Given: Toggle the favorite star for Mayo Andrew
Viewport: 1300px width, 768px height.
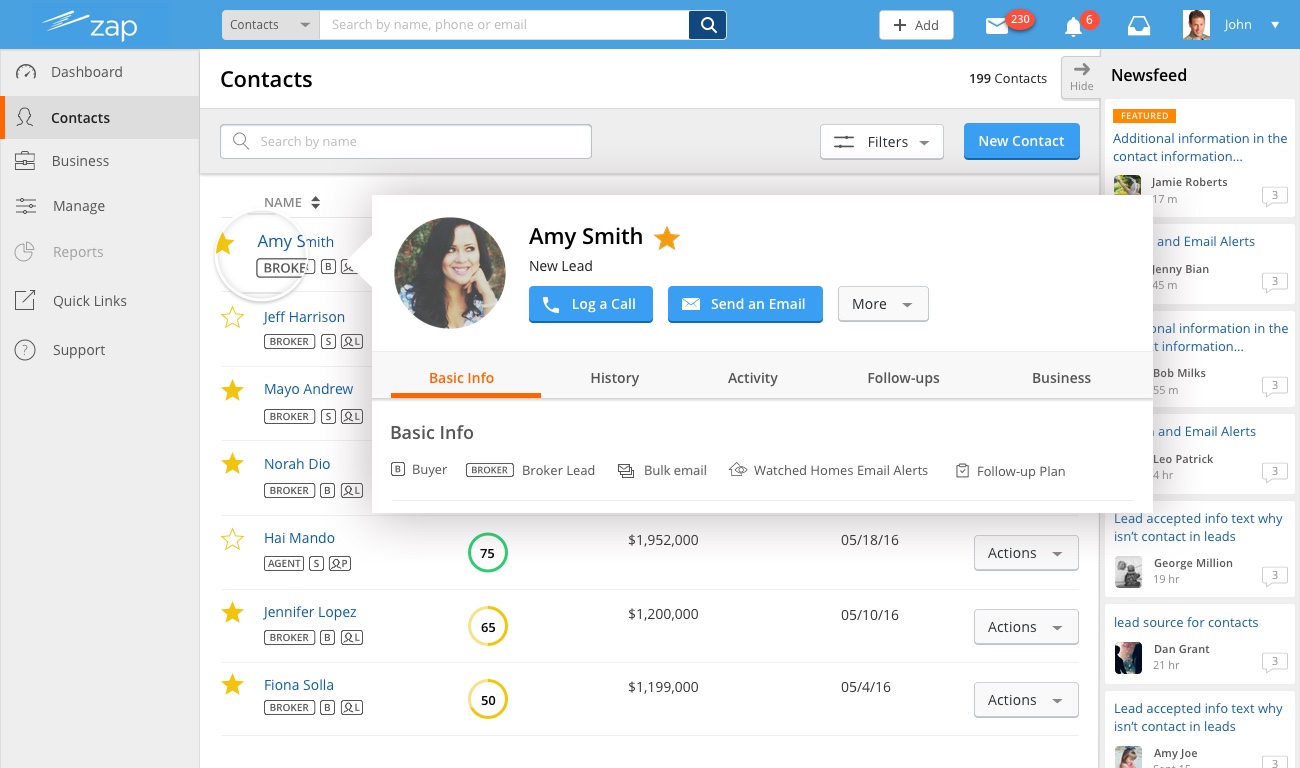Looking at the screenshot, I should [232, 390].
